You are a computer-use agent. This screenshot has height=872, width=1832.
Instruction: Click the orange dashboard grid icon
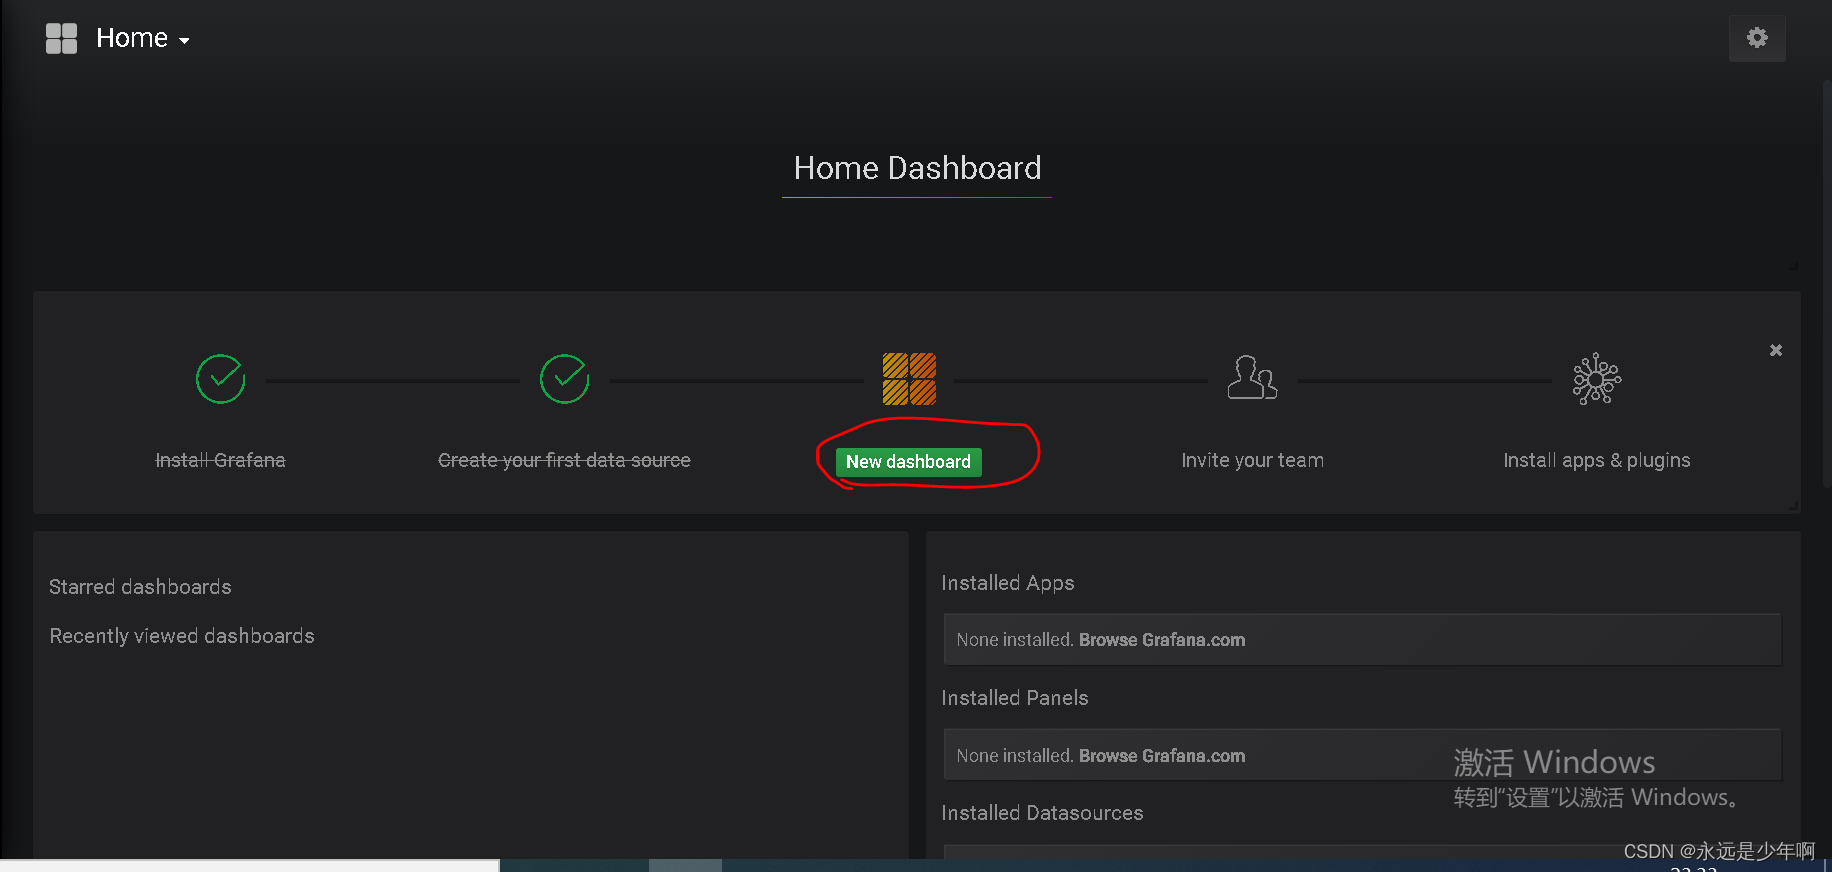pyautogui.click(x=909, y=379)
